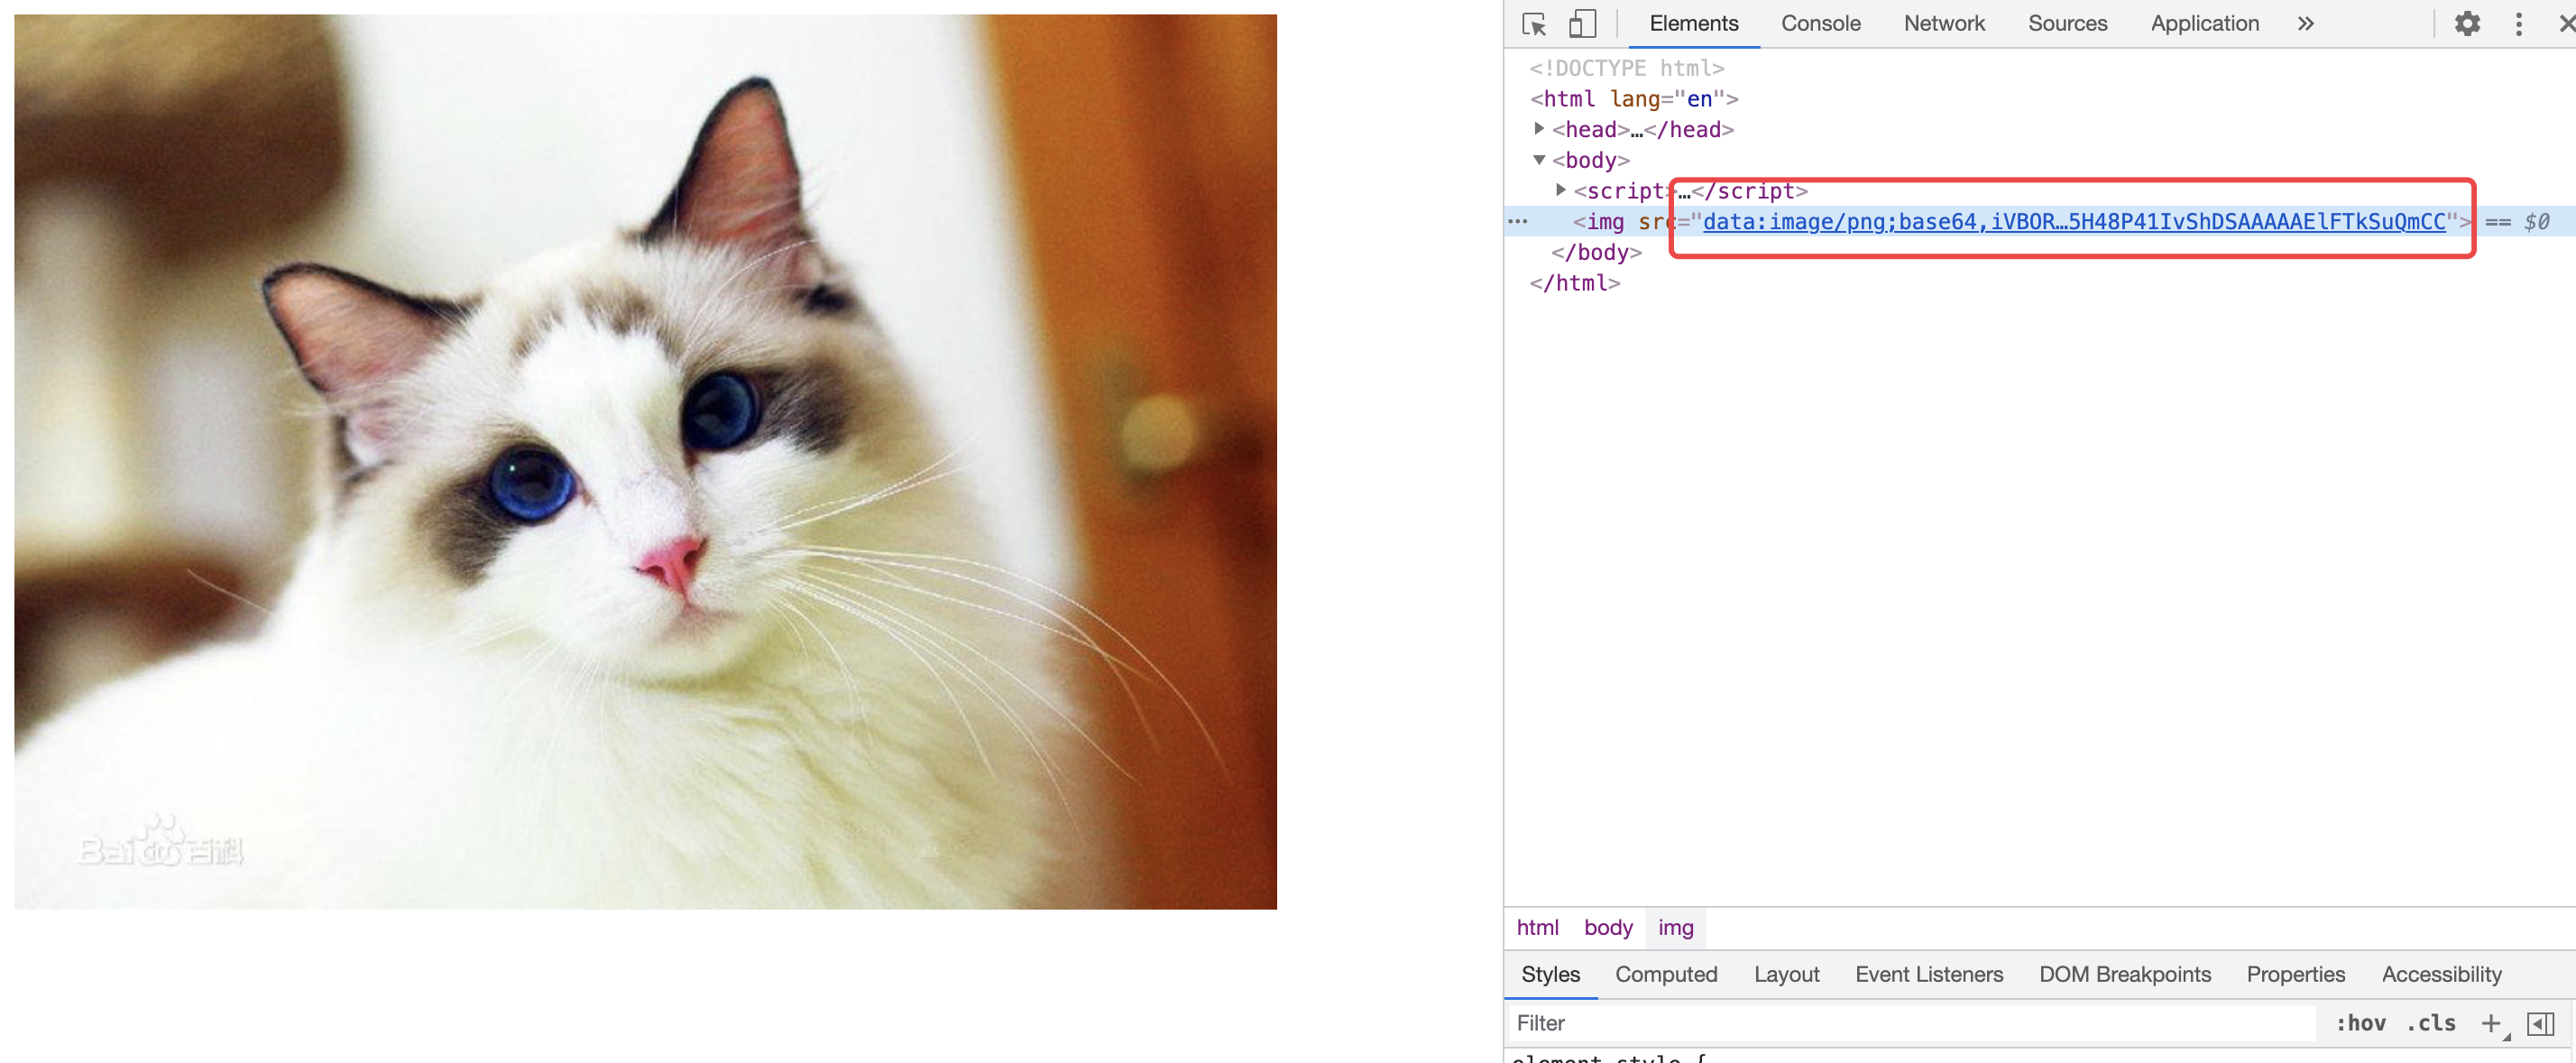Toggle element state with the :hov button
Viewport: 2576px width, 1063px height.
(2362, 1023)
